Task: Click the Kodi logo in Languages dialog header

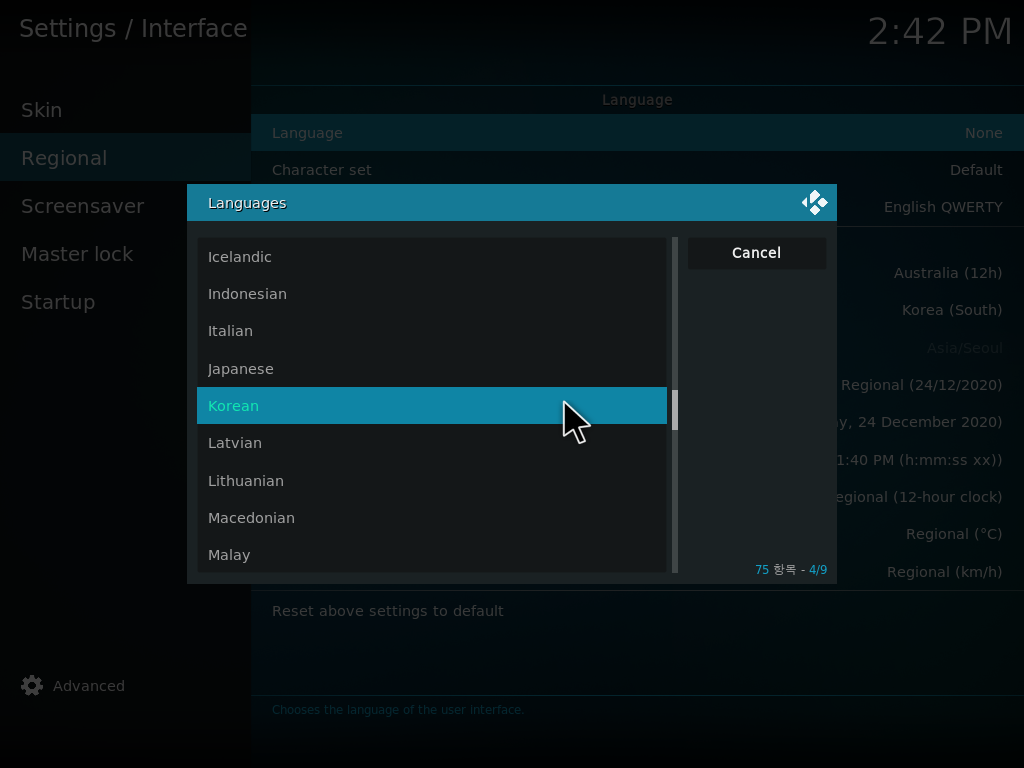Action: pyautogui.click(x=815, y=203)
